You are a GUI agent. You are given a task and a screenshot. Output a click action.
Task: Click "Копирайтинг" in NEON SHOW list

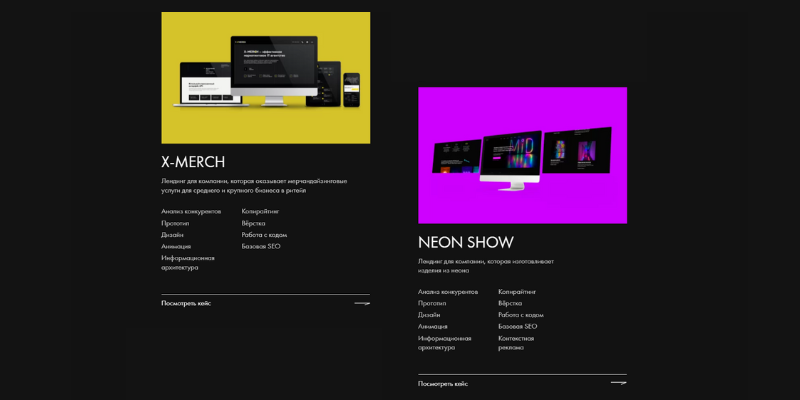[x=517, y=291]
